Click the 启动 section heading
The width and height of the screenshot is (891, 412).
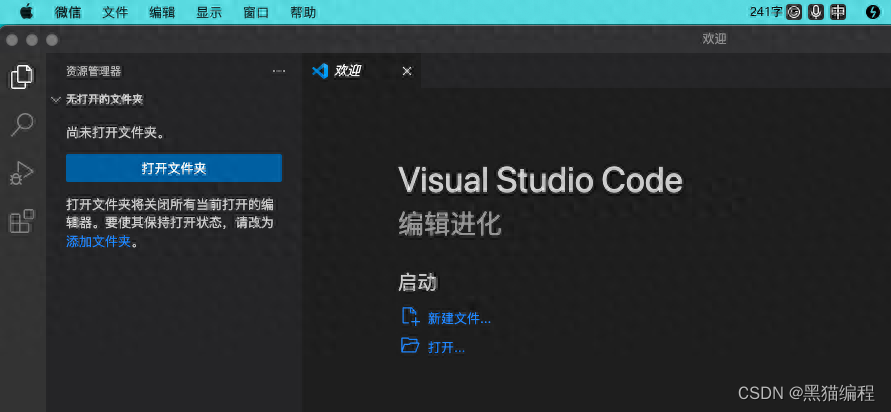418,282
